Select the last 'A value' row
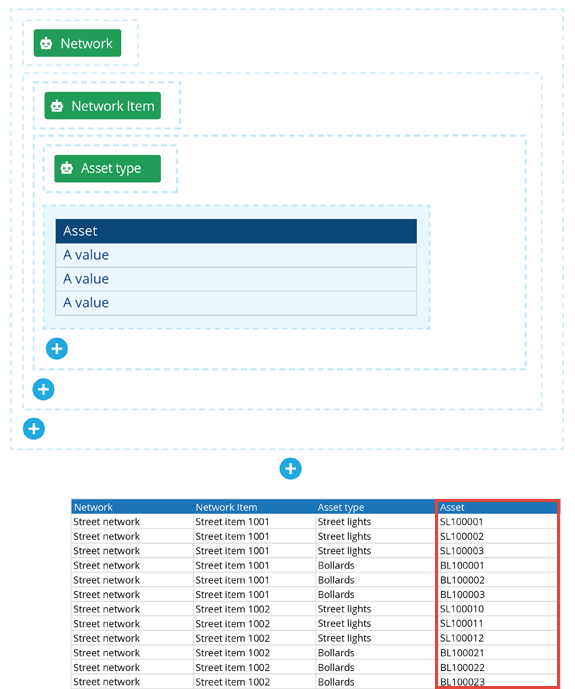Screen dimensions: 575x689 click(236, 303)
